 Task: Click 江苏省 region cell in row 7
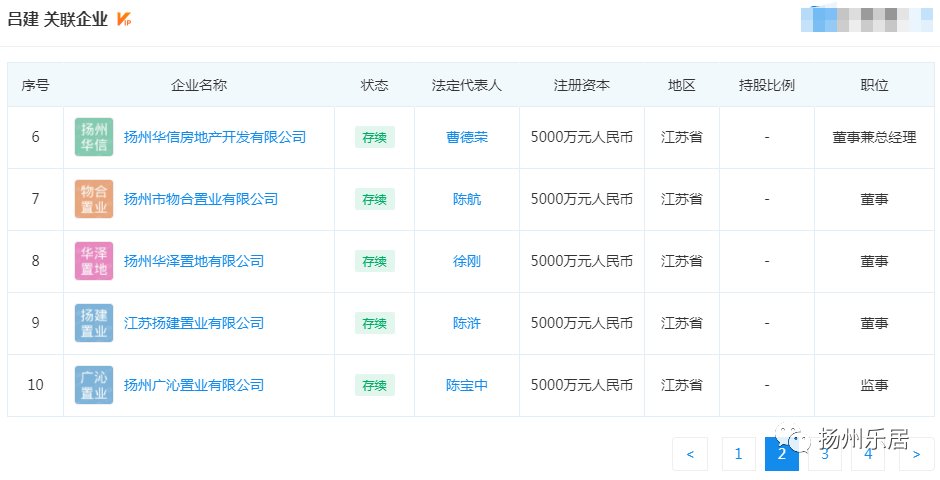(682, 199)
